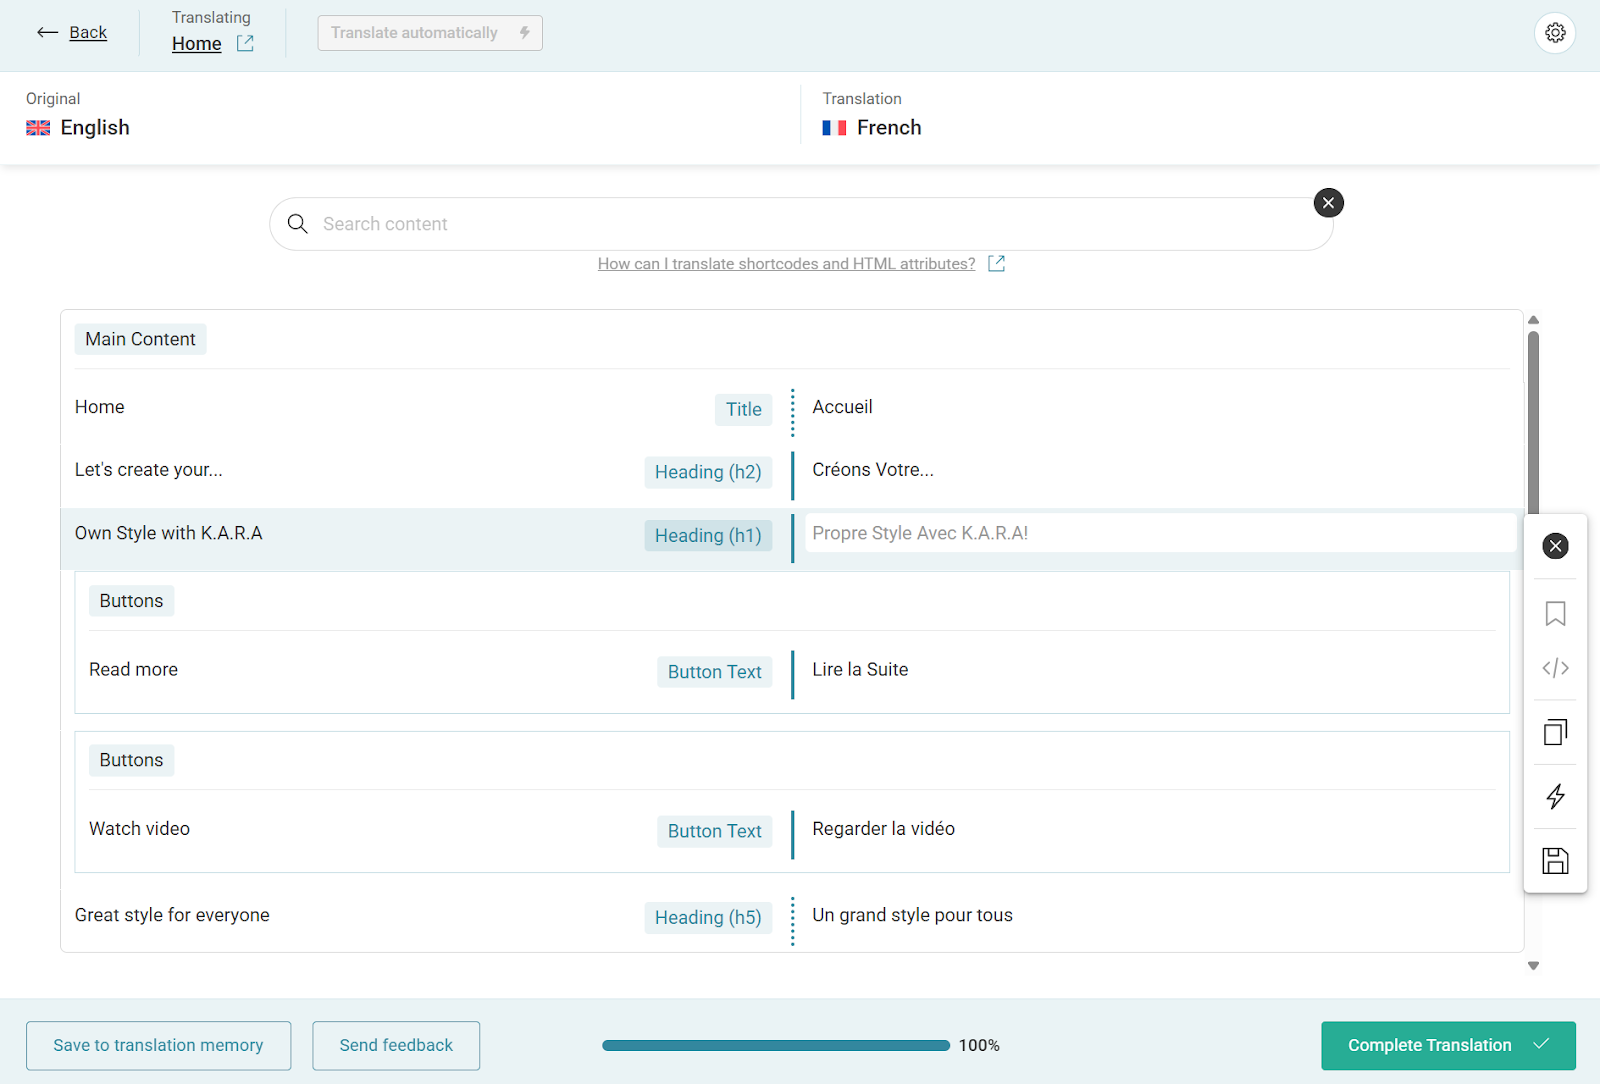Viewport: 1600px width, 1084px height.
Task: Click the 'Regarder la vidéo' translation
Action: point(883,829)
